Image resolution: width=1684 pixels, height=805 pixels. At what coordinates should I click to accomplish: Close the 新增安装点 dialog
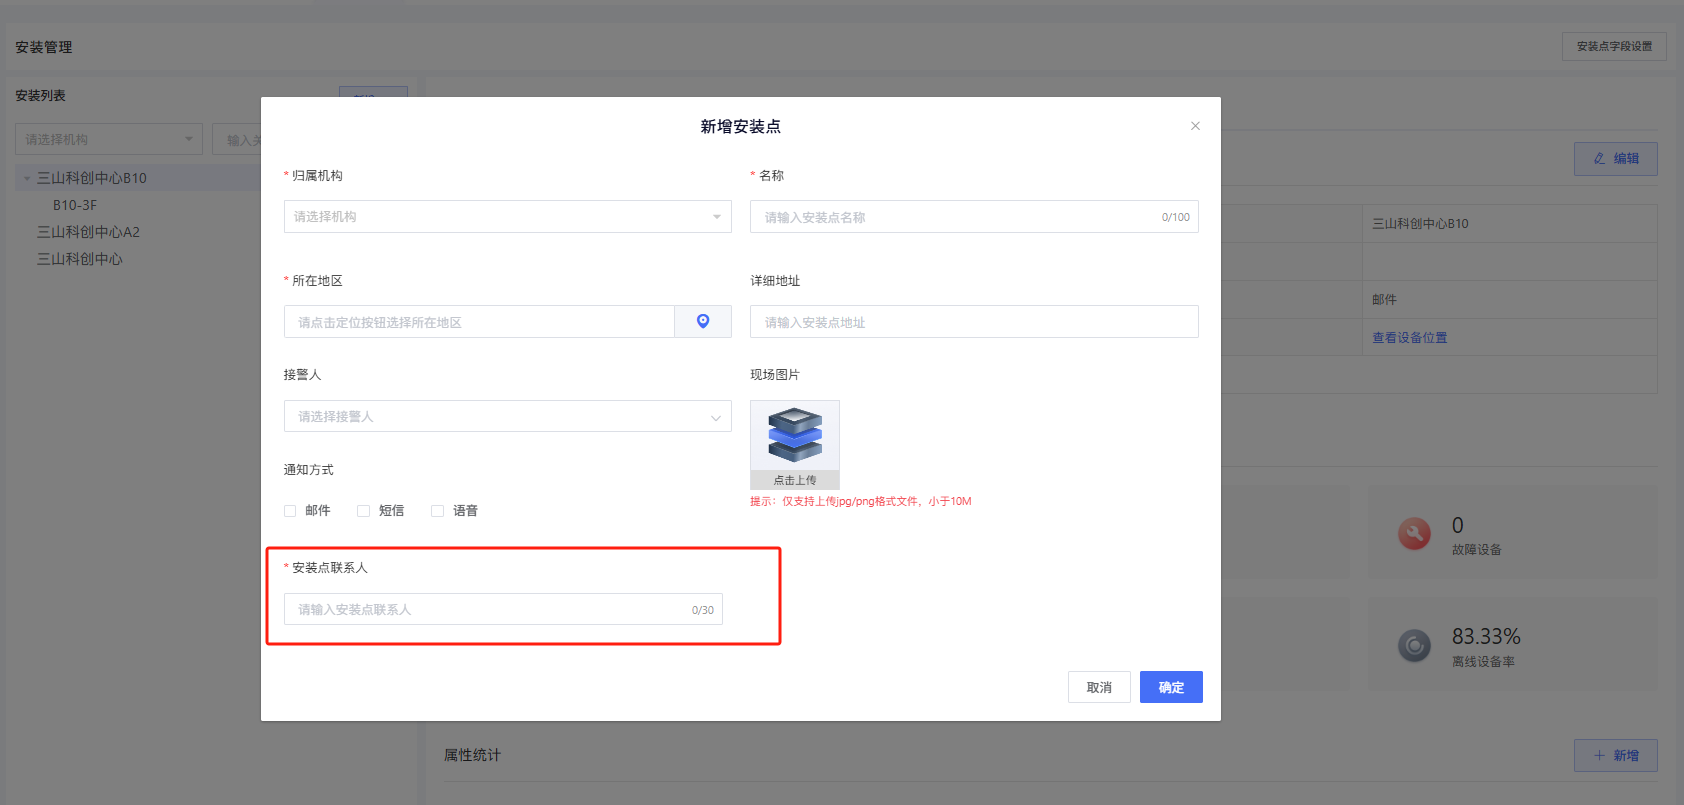[x=1195, y=126]
